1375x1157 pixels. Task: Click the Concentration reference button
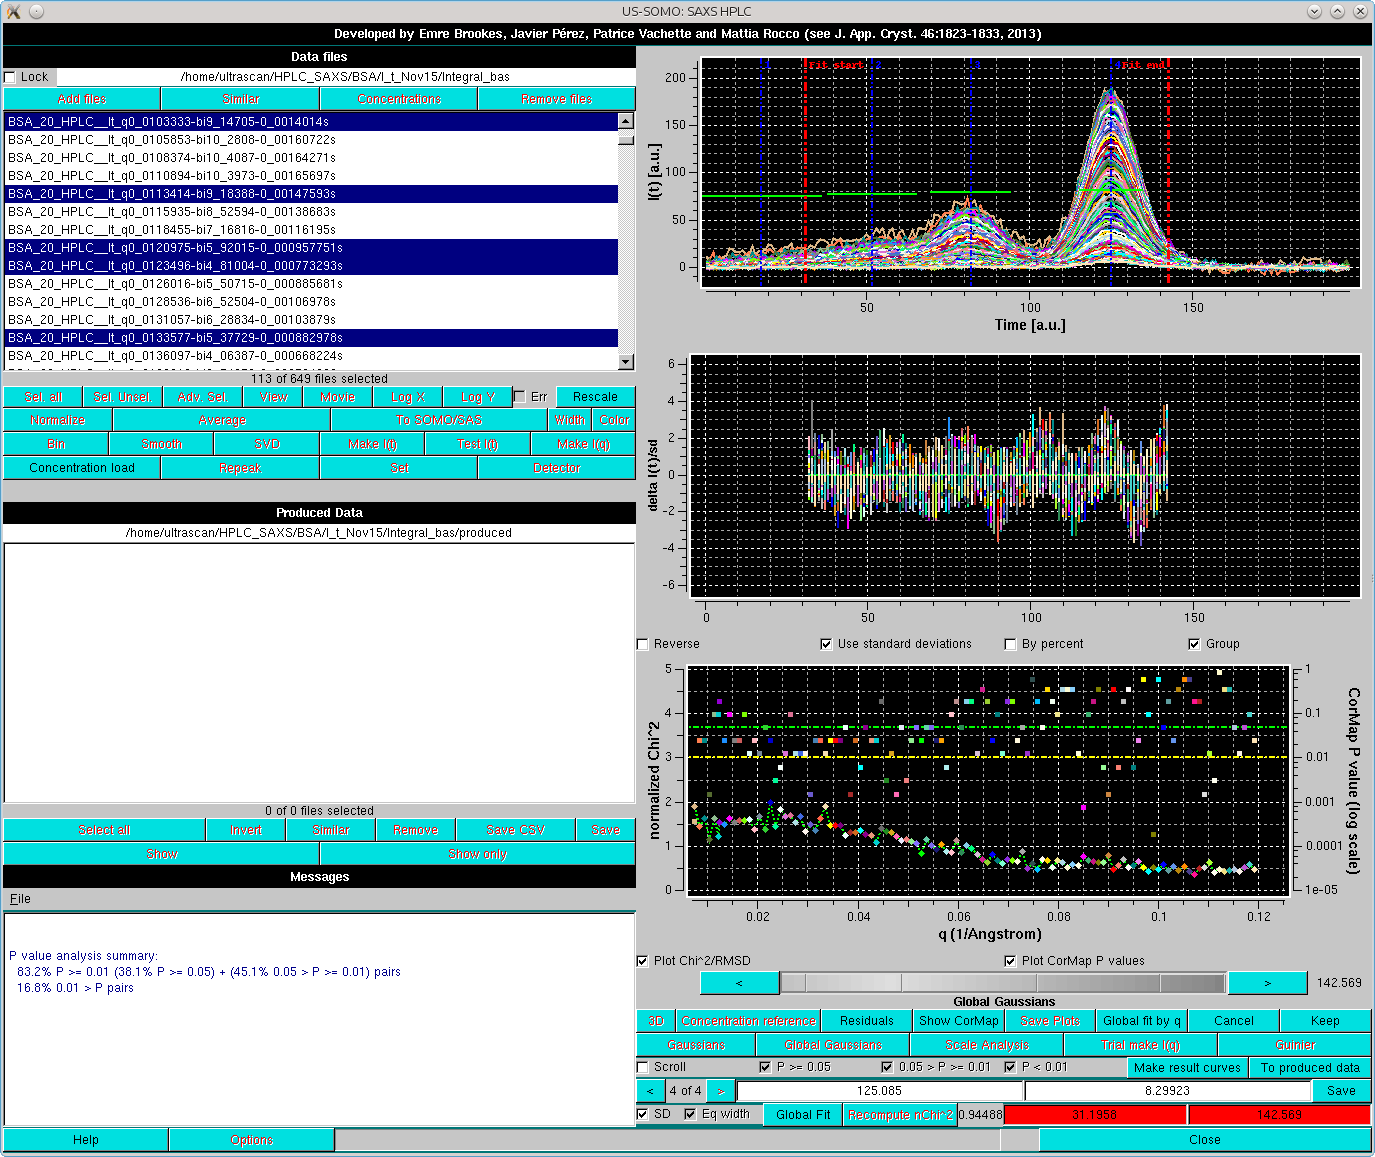[x=748, y=1021]
